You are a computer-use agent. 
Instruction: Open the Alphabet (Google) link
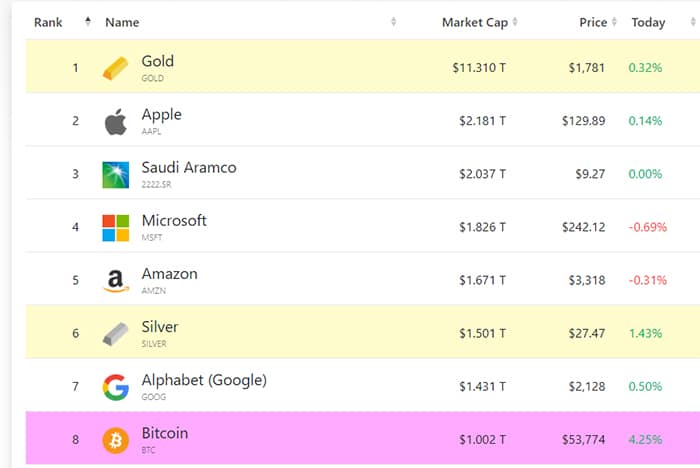204,380
